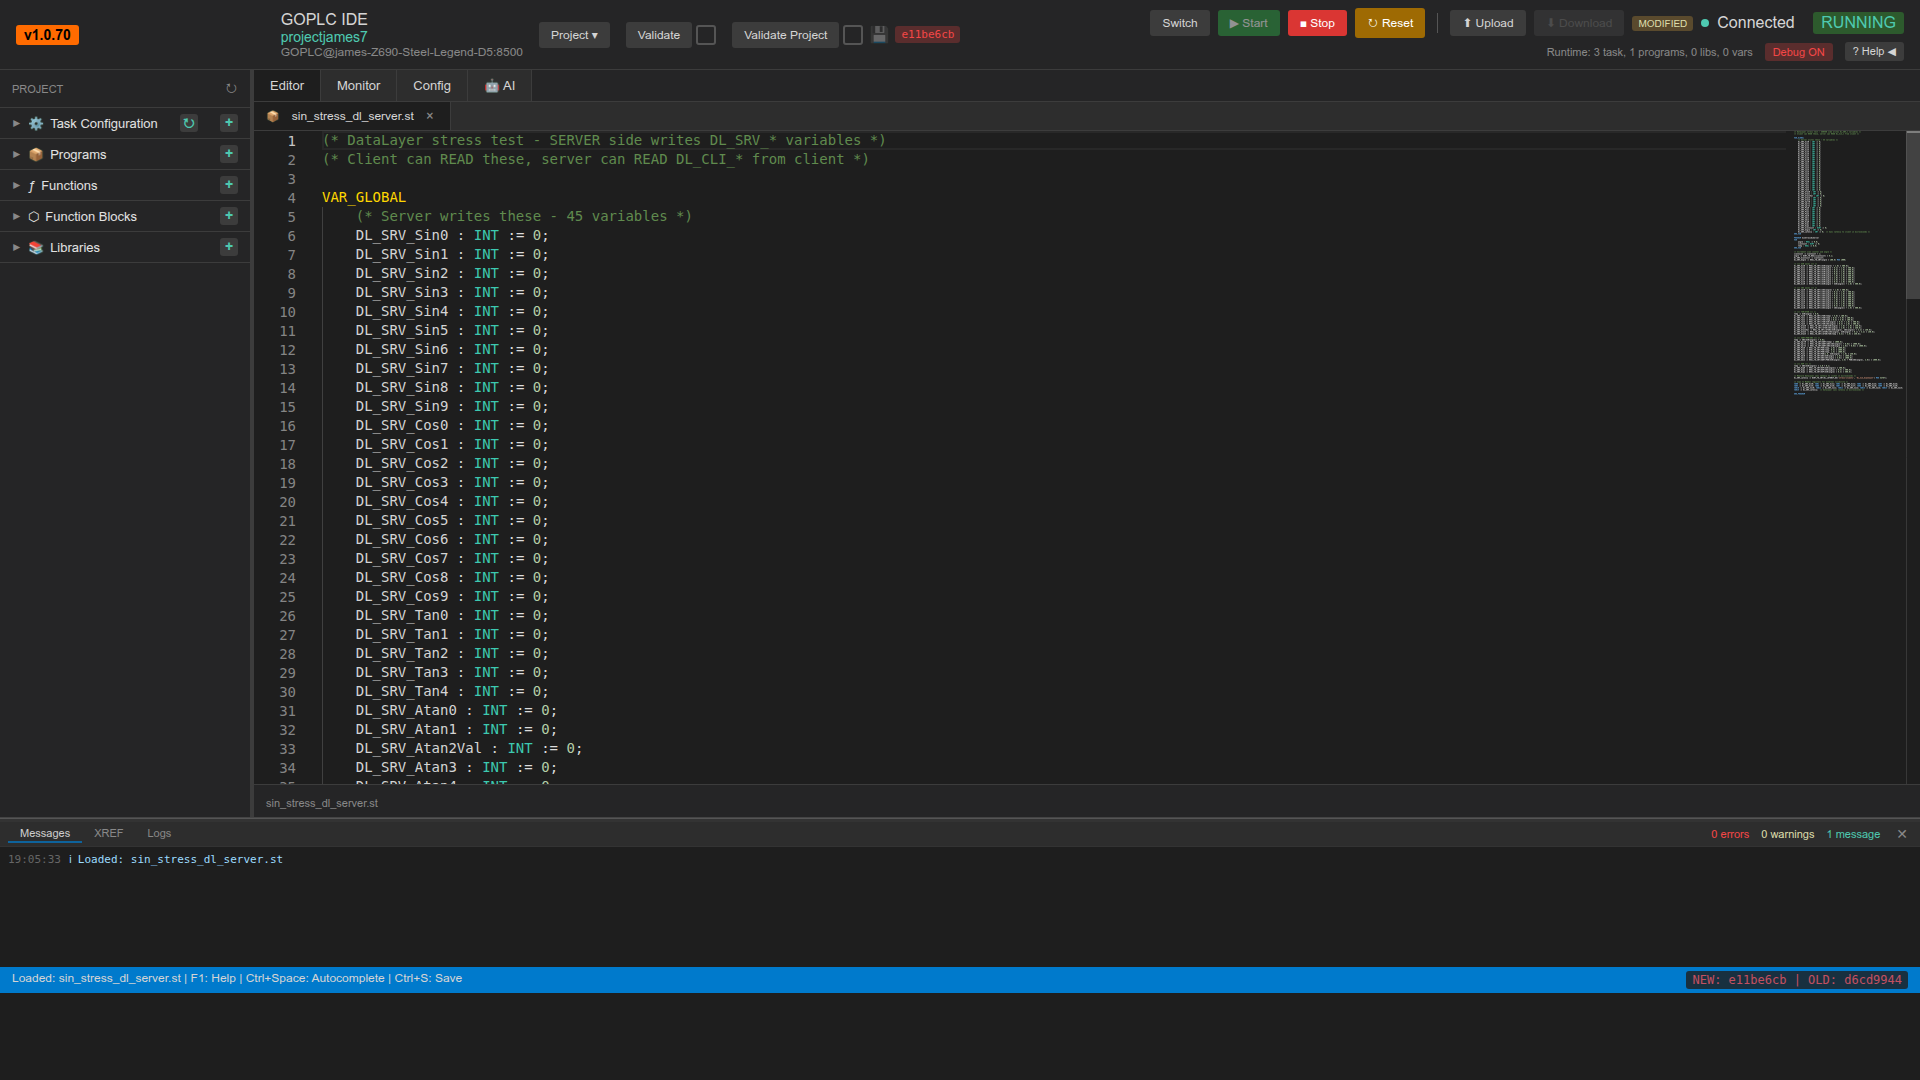Switch to the XREF tab
The height and width of the screenshot is (1080, 1920).
pos(108,833)
